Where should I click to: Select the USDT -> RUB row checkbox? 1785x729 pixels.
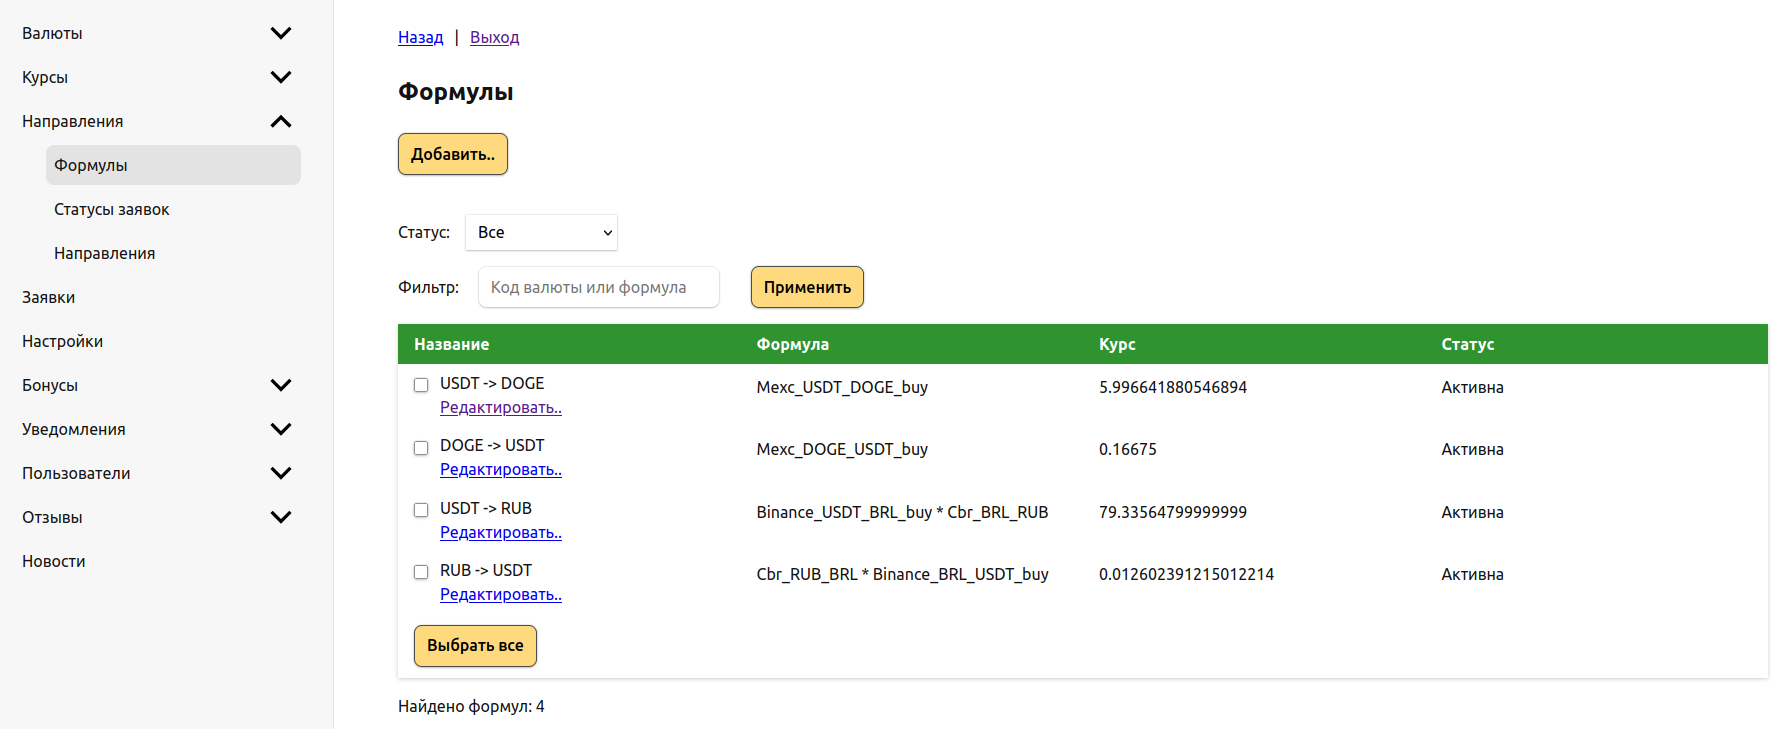421,510
